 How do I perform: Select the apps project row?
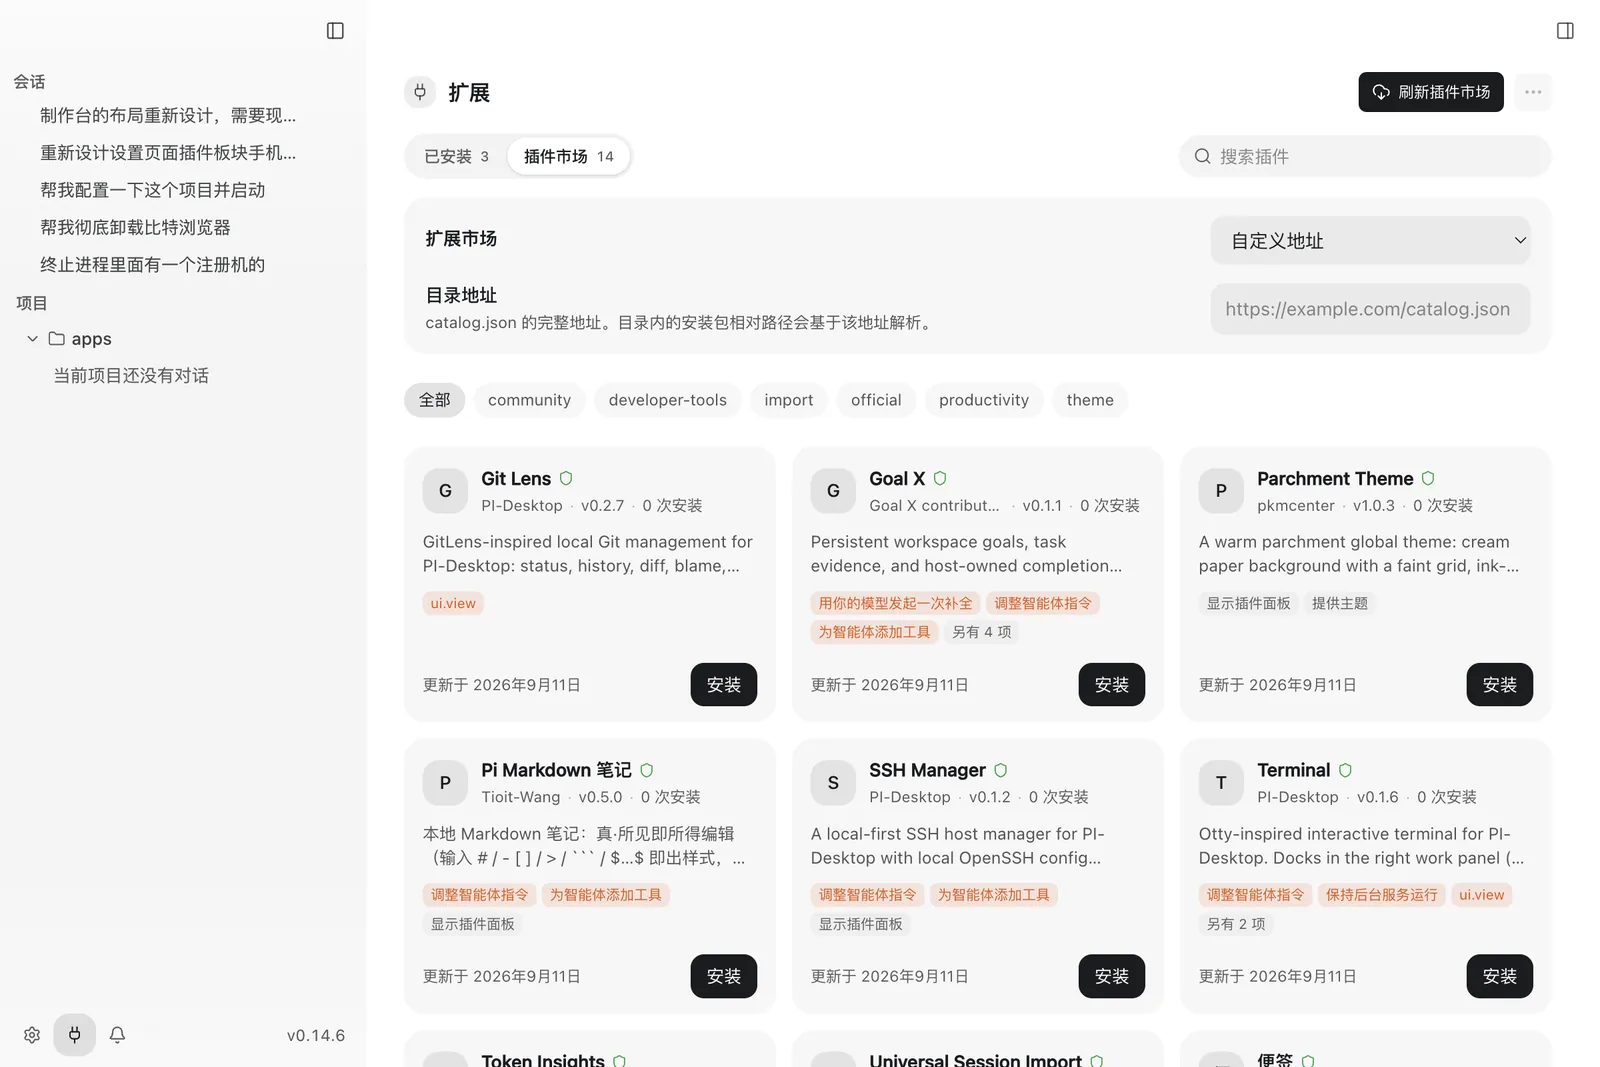[183, 339]
